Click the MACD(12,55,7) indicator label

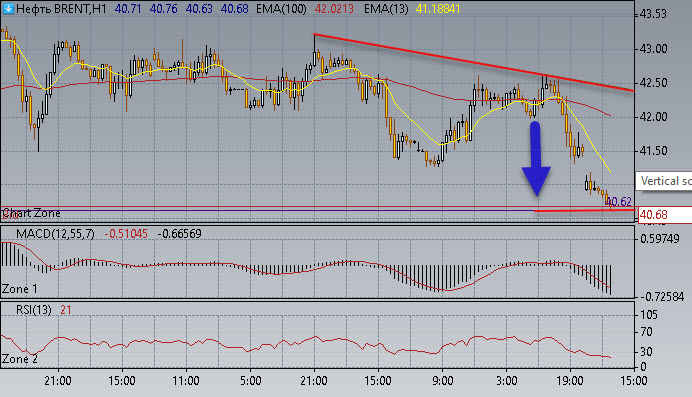[55, 234]
